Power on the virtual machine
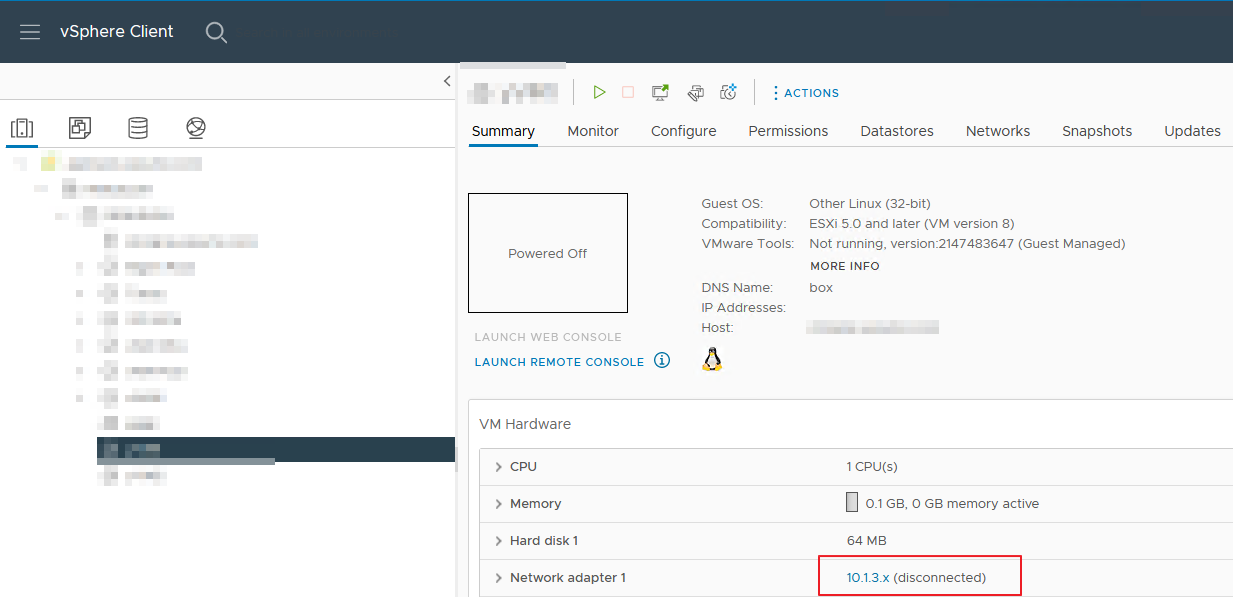Viewport: 1233px width, 597px height. coord(599,92)
